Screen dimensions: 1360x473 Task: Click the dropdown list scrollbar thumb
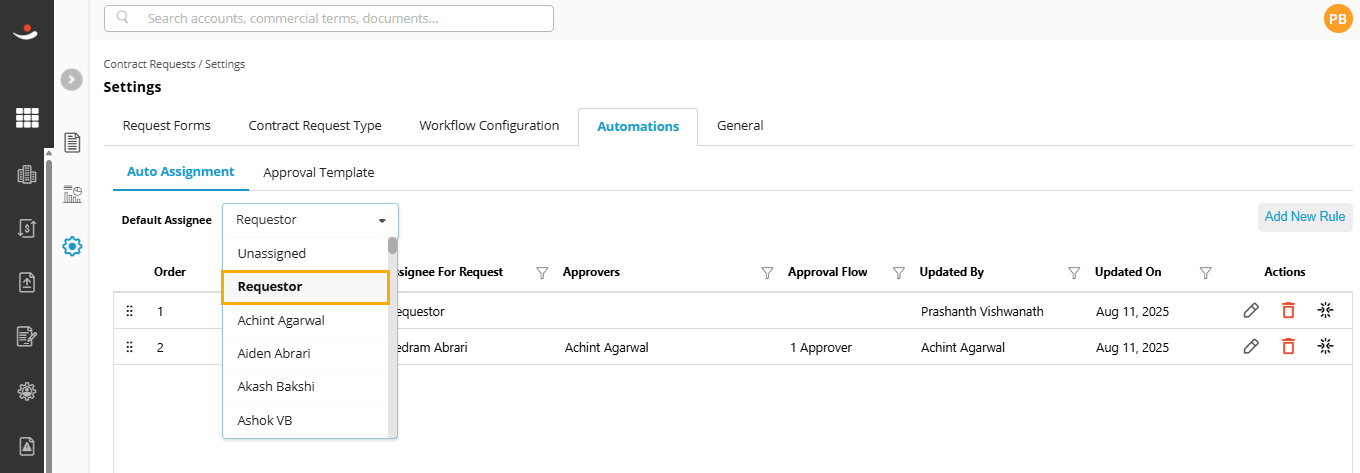pyautogui.click(x=393, y=246)
